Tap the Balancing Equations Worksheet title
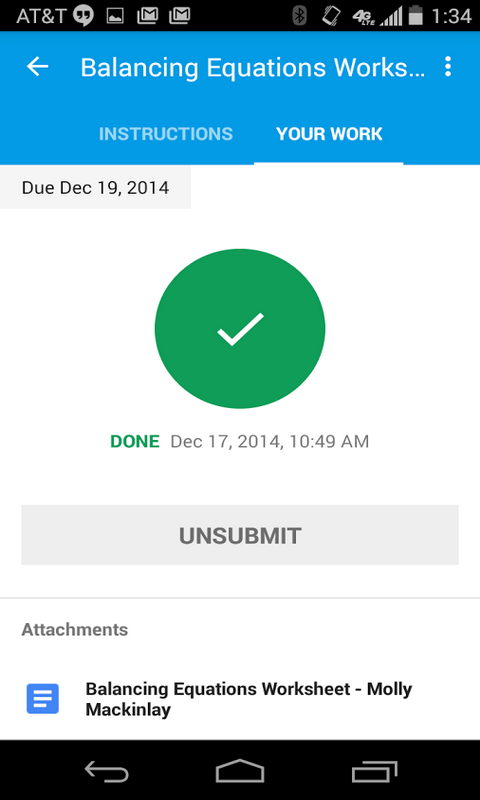 pyautogui.click(x=252, y=67)
